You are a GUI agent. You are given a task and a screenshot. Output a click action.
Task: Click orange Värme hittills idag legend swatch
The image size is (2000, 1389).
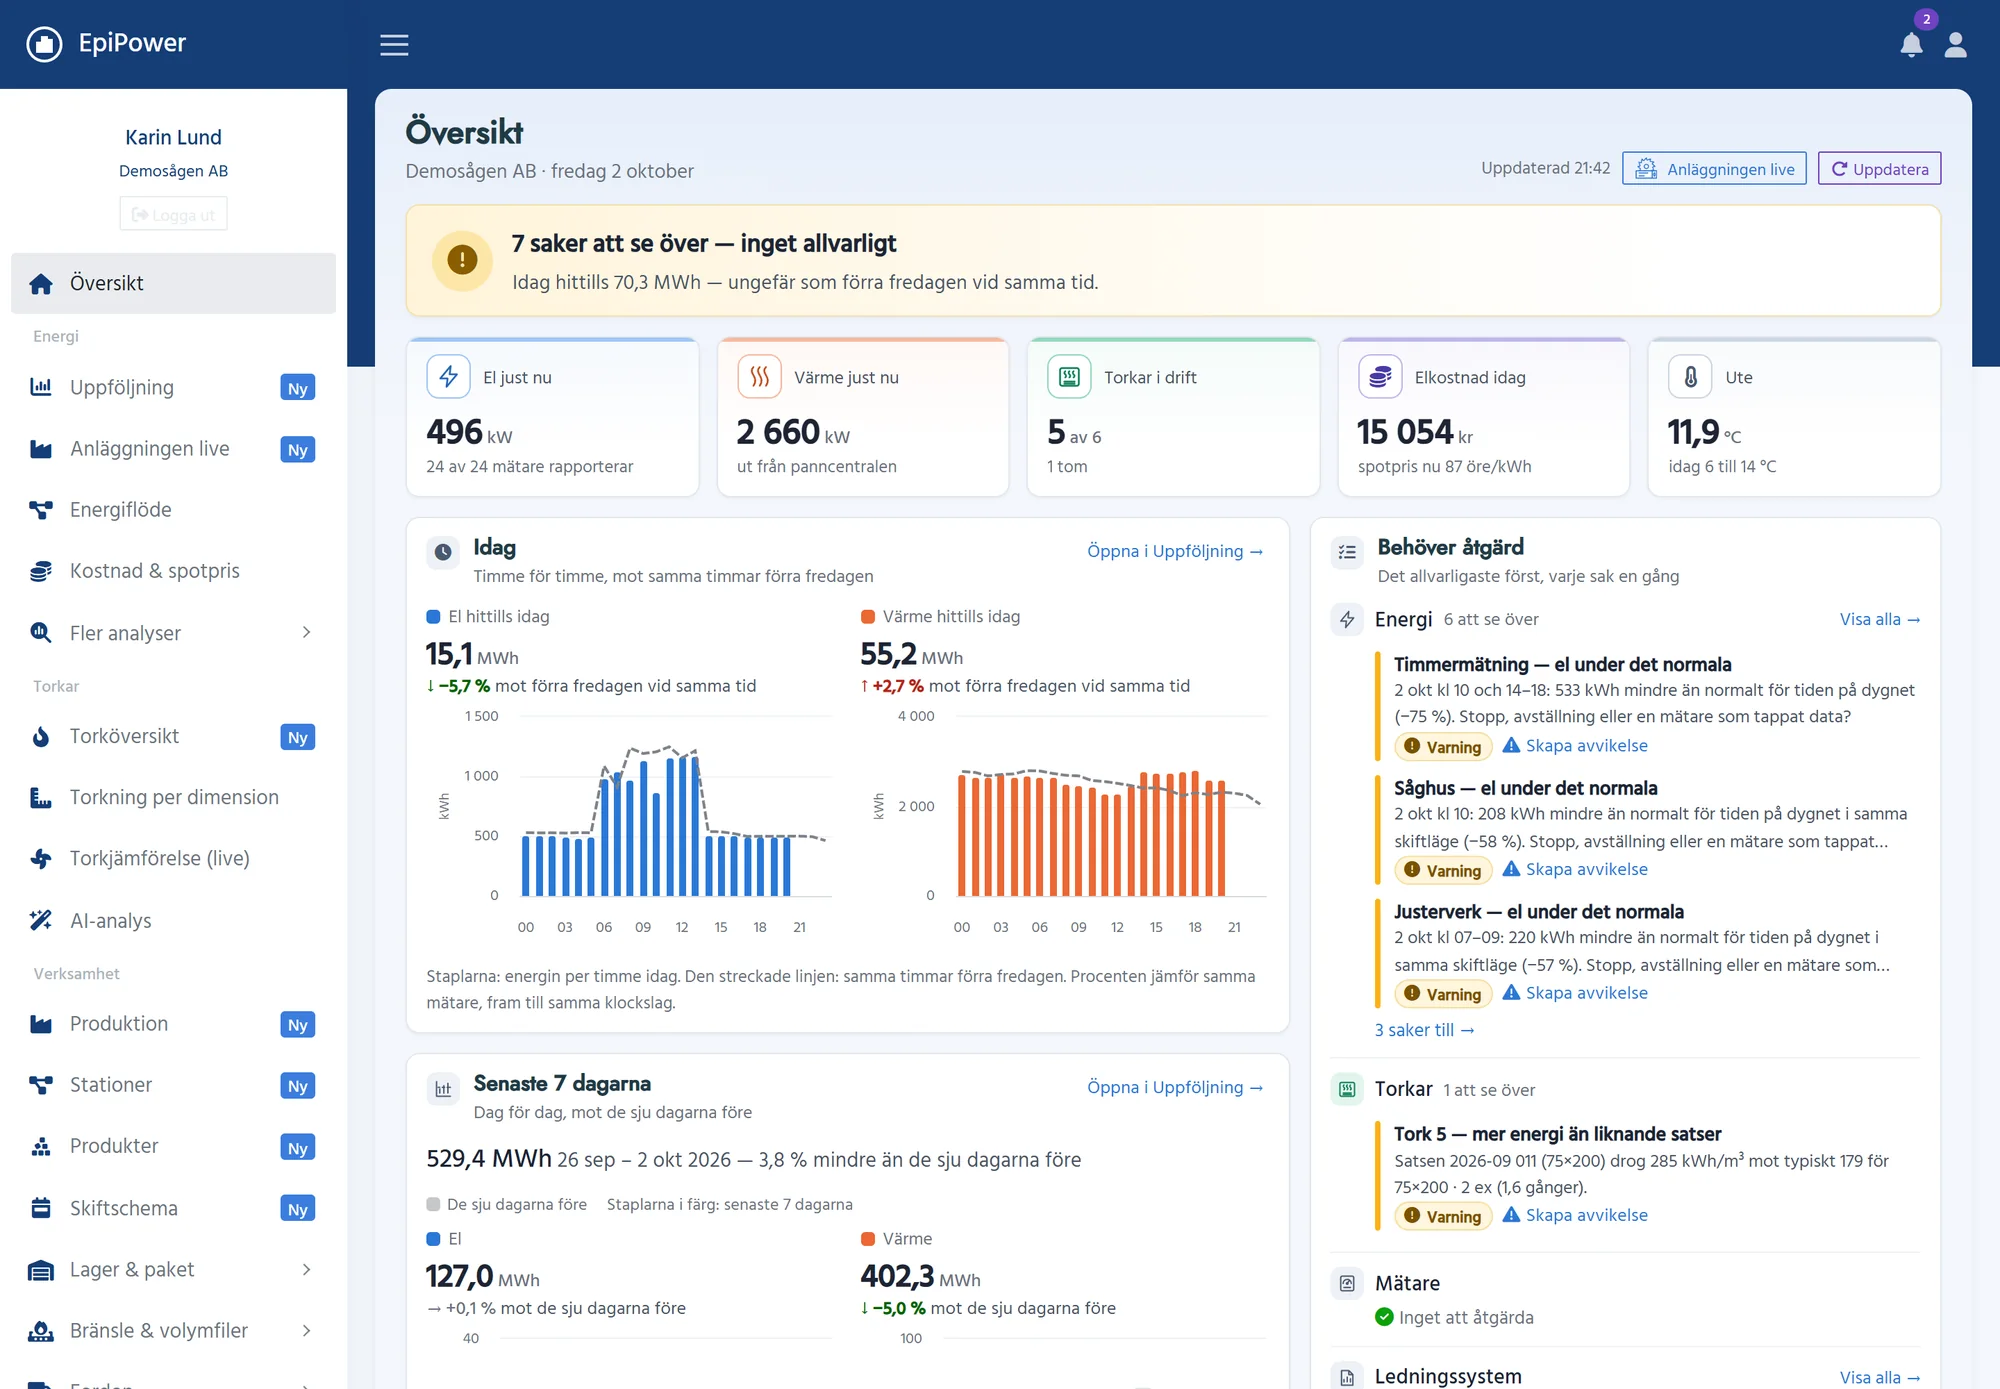(x=868, y=617)
